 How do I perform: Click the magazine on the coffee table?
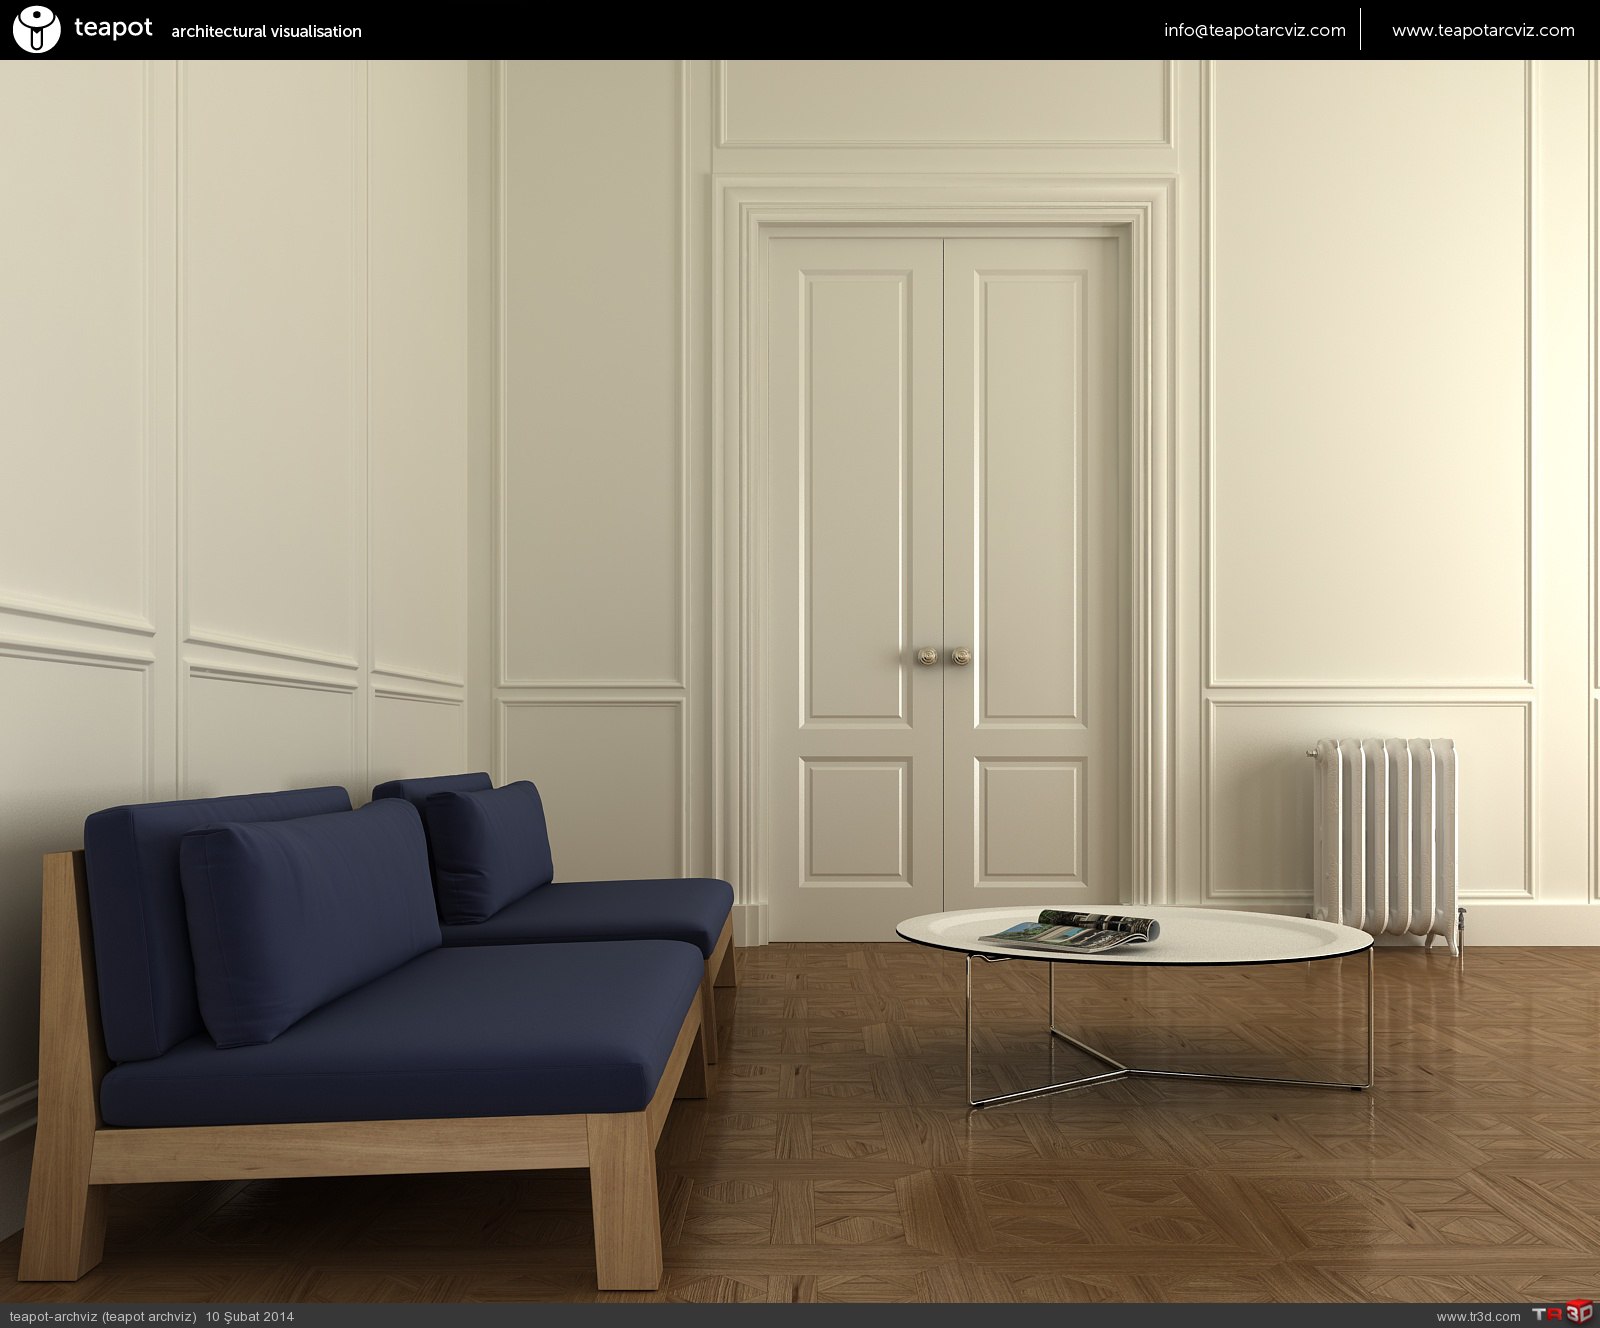[x=1070, y=930]
